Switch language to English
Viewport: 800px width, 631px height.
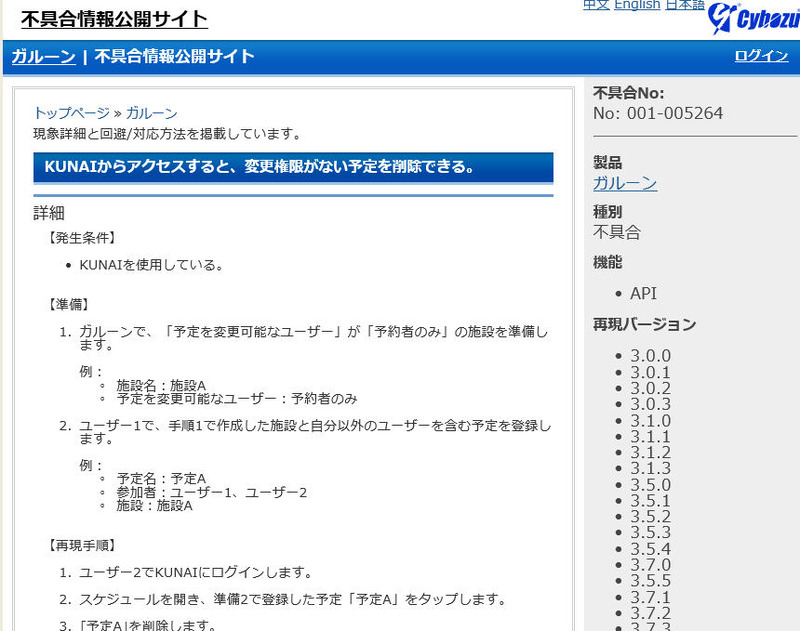tap(637, 5)
